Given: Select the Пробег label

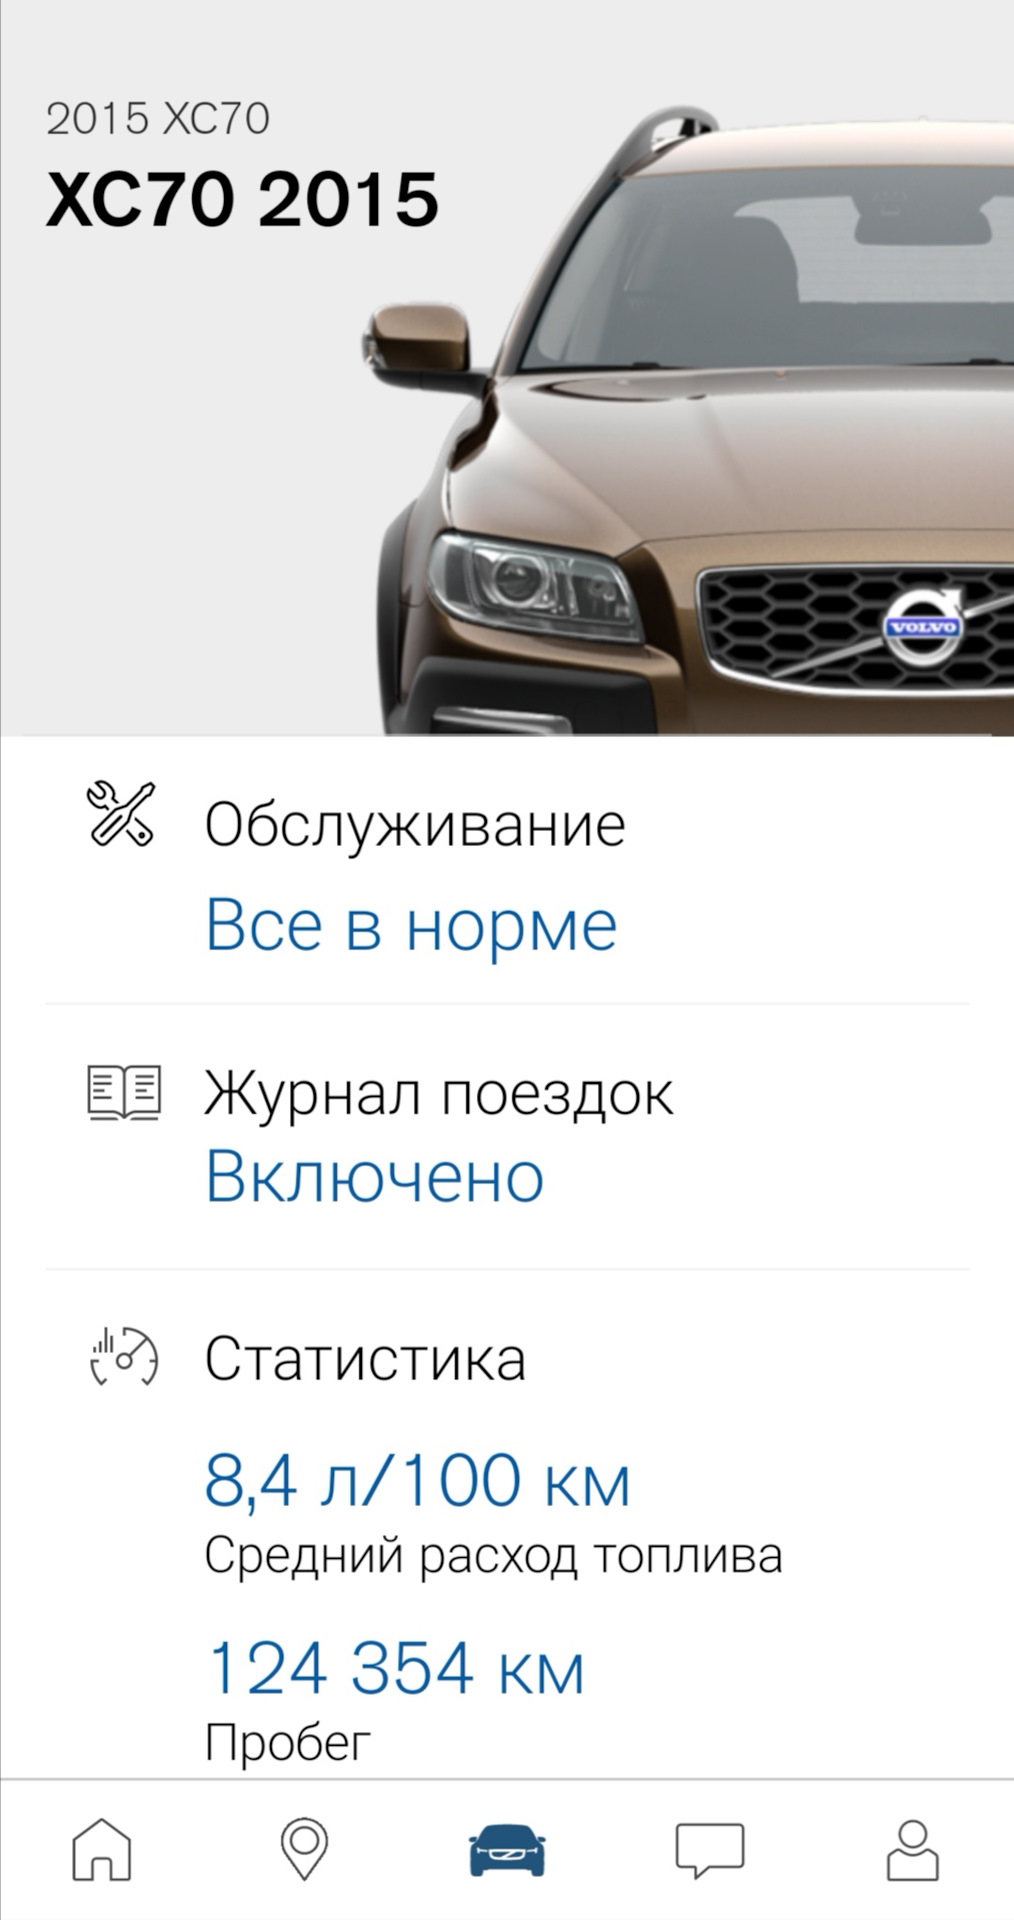Looking at the screenshot, I should [288, 1743].
